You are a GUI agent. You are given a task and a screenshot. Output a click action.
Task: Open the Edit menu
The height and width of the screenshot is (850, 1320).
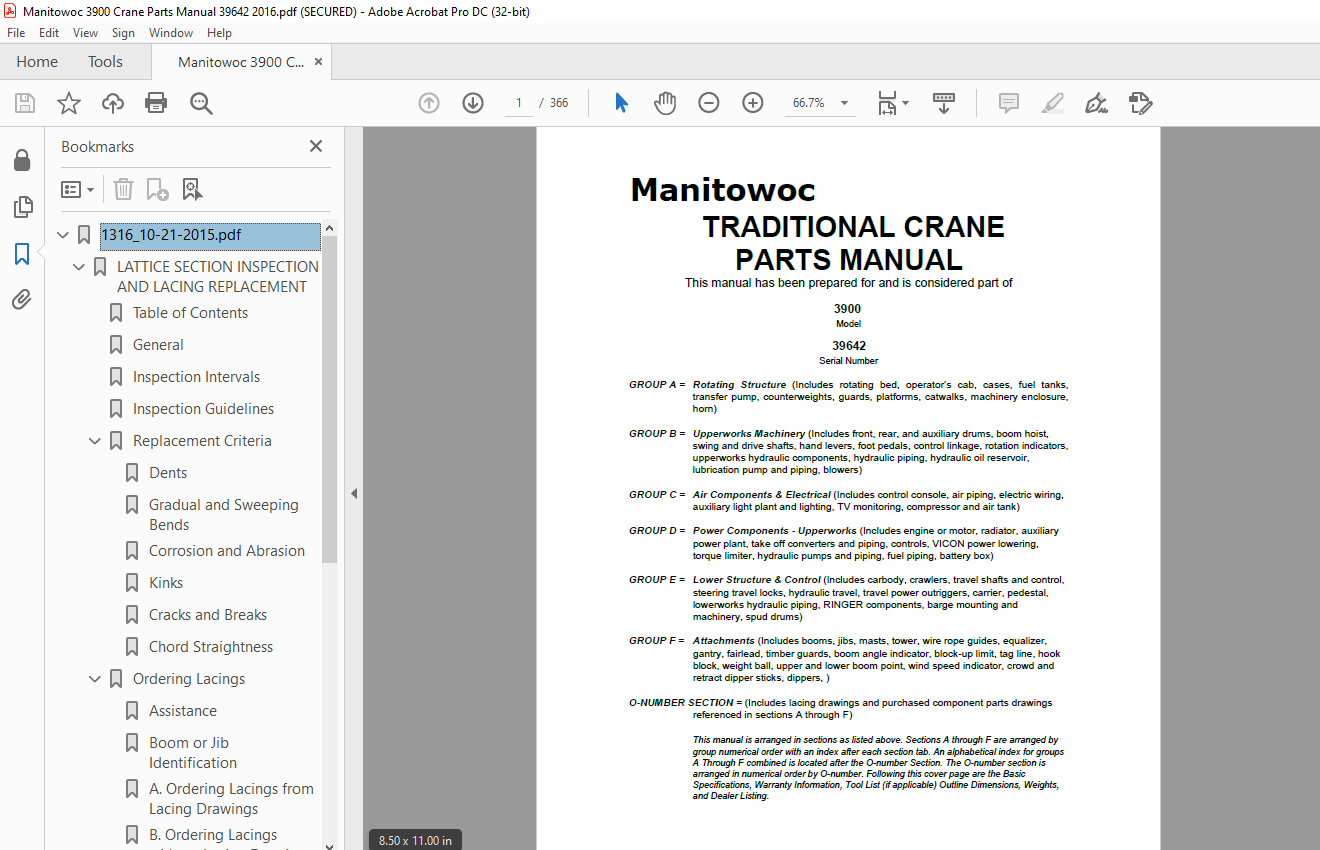coord(49,33)
